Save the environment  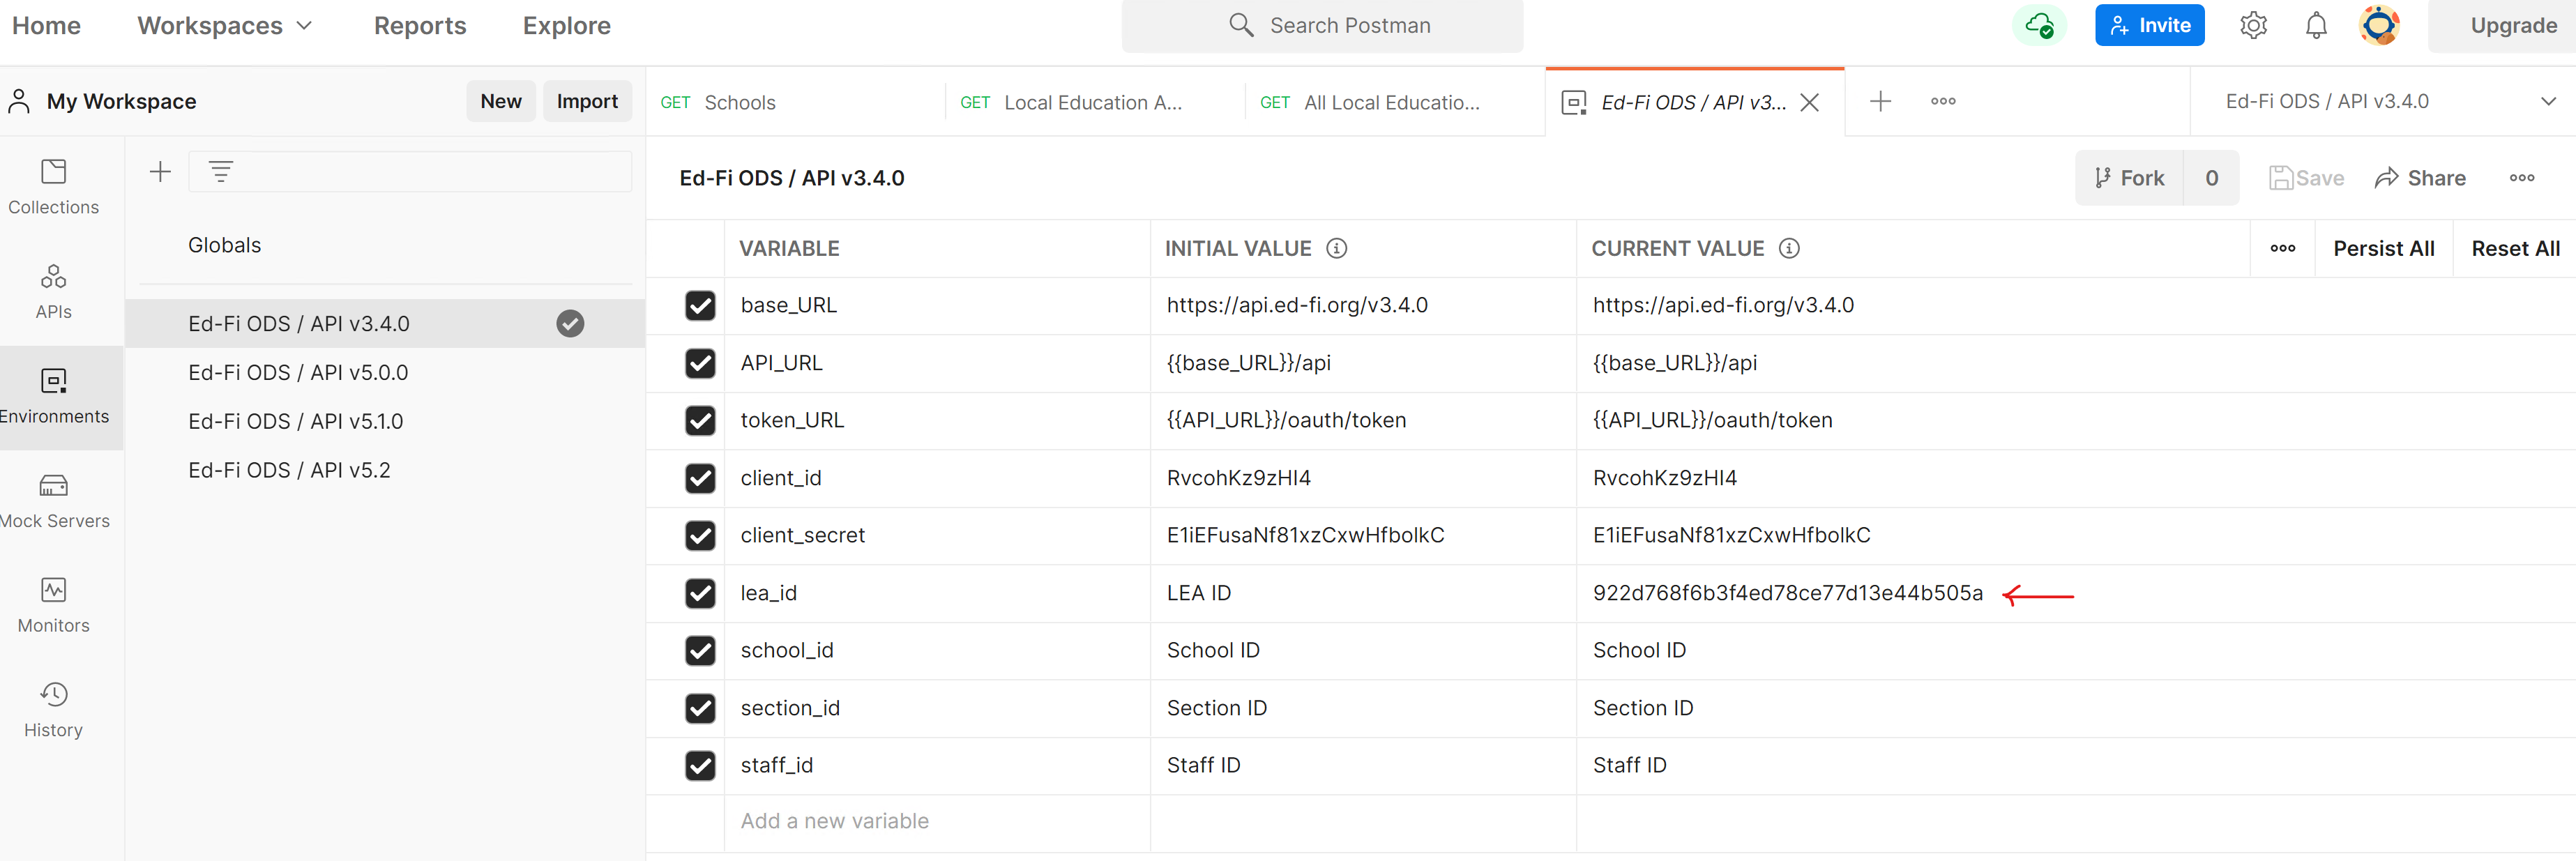2306,178
